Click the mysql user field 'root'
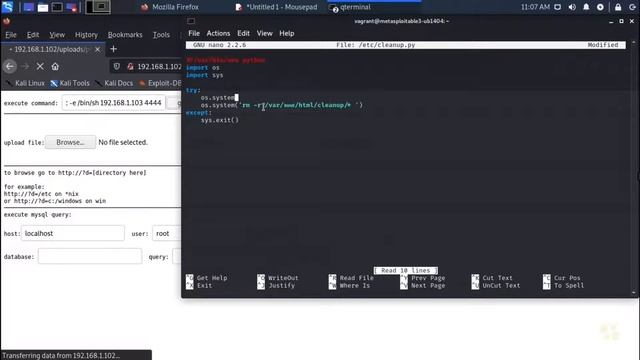Viewport: 640px width, 360px height. pyautogui.click(x=167, y=233)
